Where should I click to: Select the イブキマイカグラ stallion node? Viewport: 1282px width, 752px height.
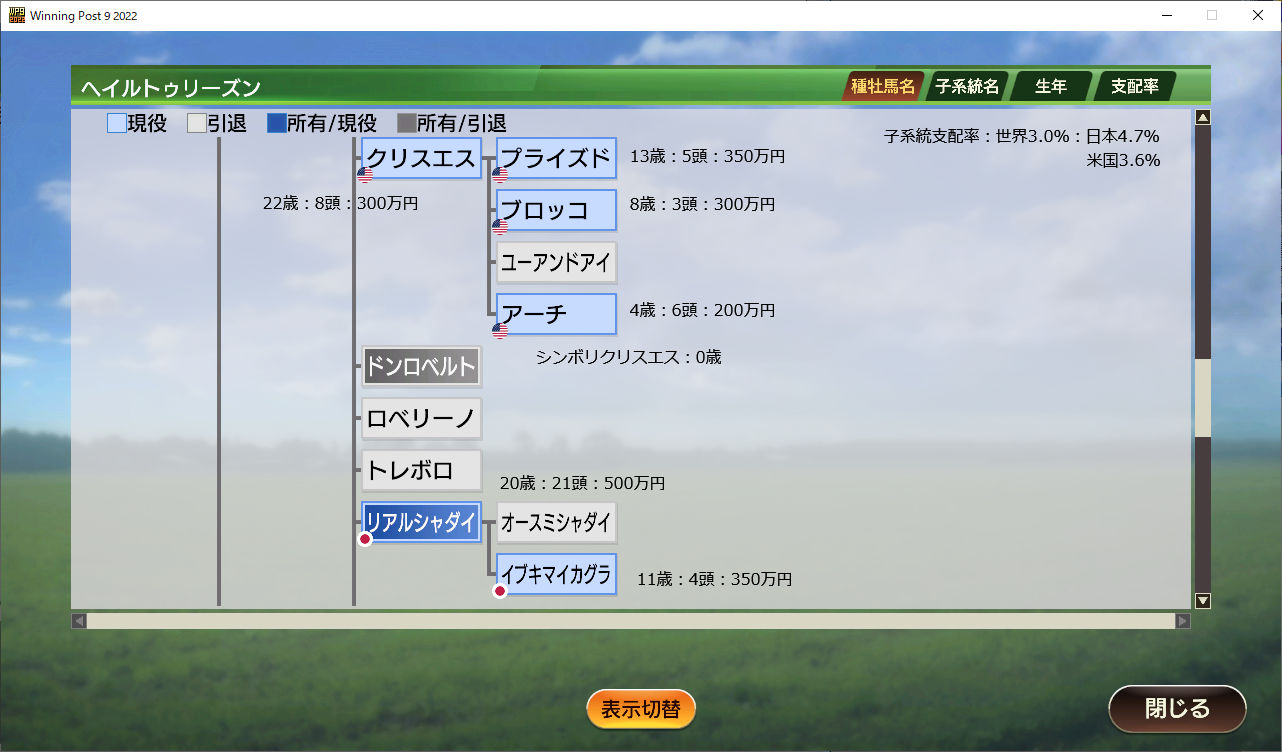[556, 574]
